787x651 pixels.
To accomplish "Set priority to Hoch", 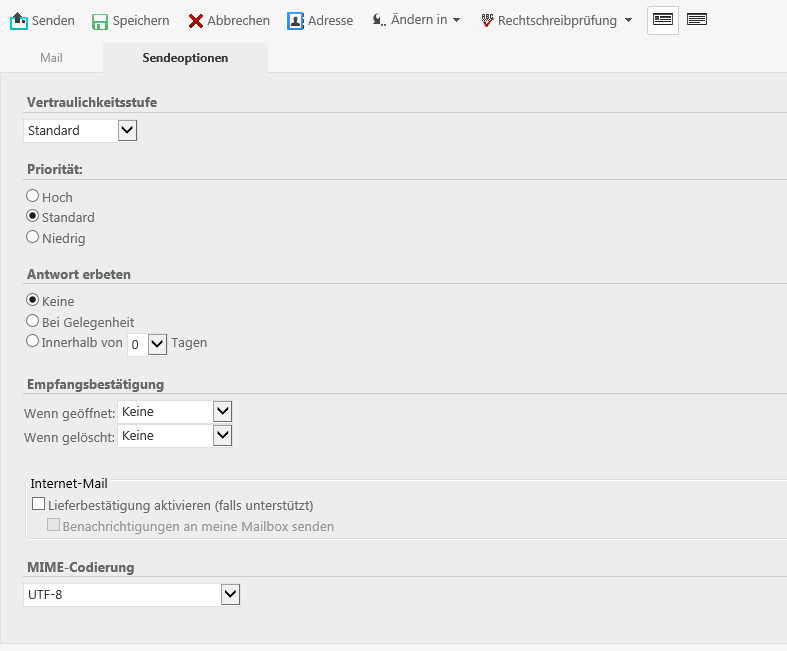I will click(33, 195).
